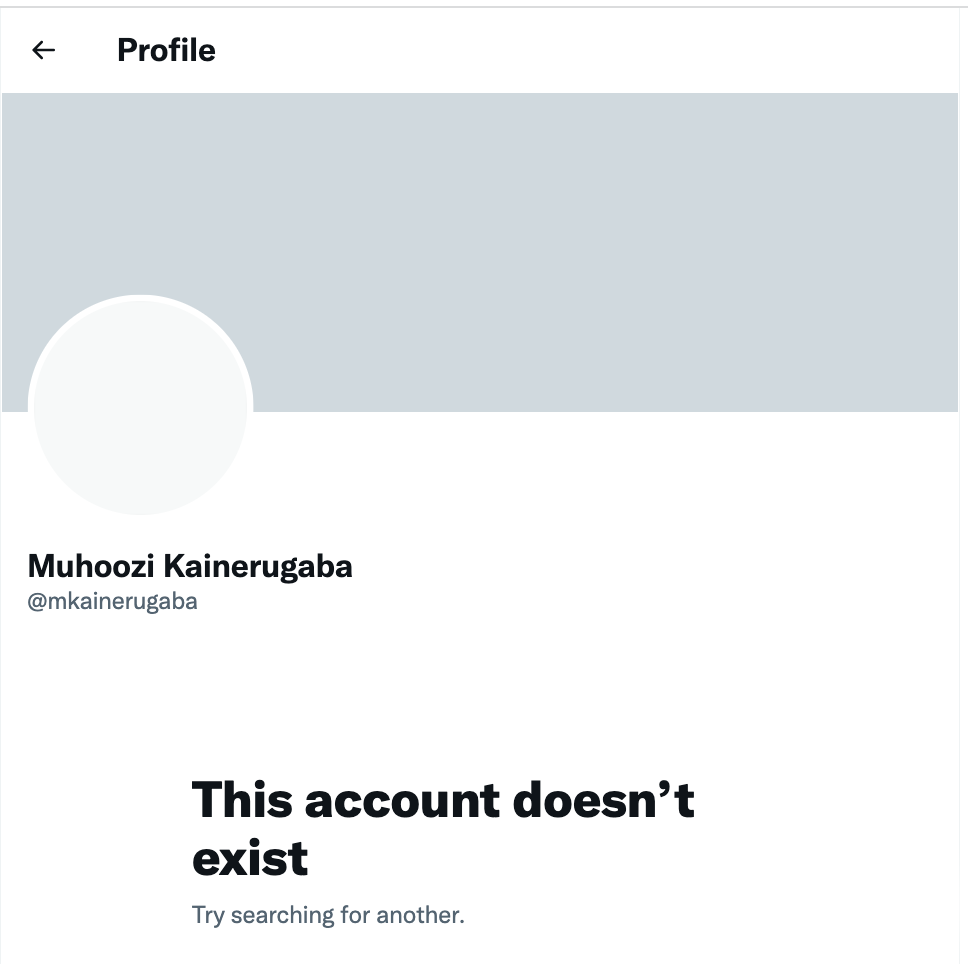
Task: Click the word "account" in the heading
Action: [x=402, y=800]
